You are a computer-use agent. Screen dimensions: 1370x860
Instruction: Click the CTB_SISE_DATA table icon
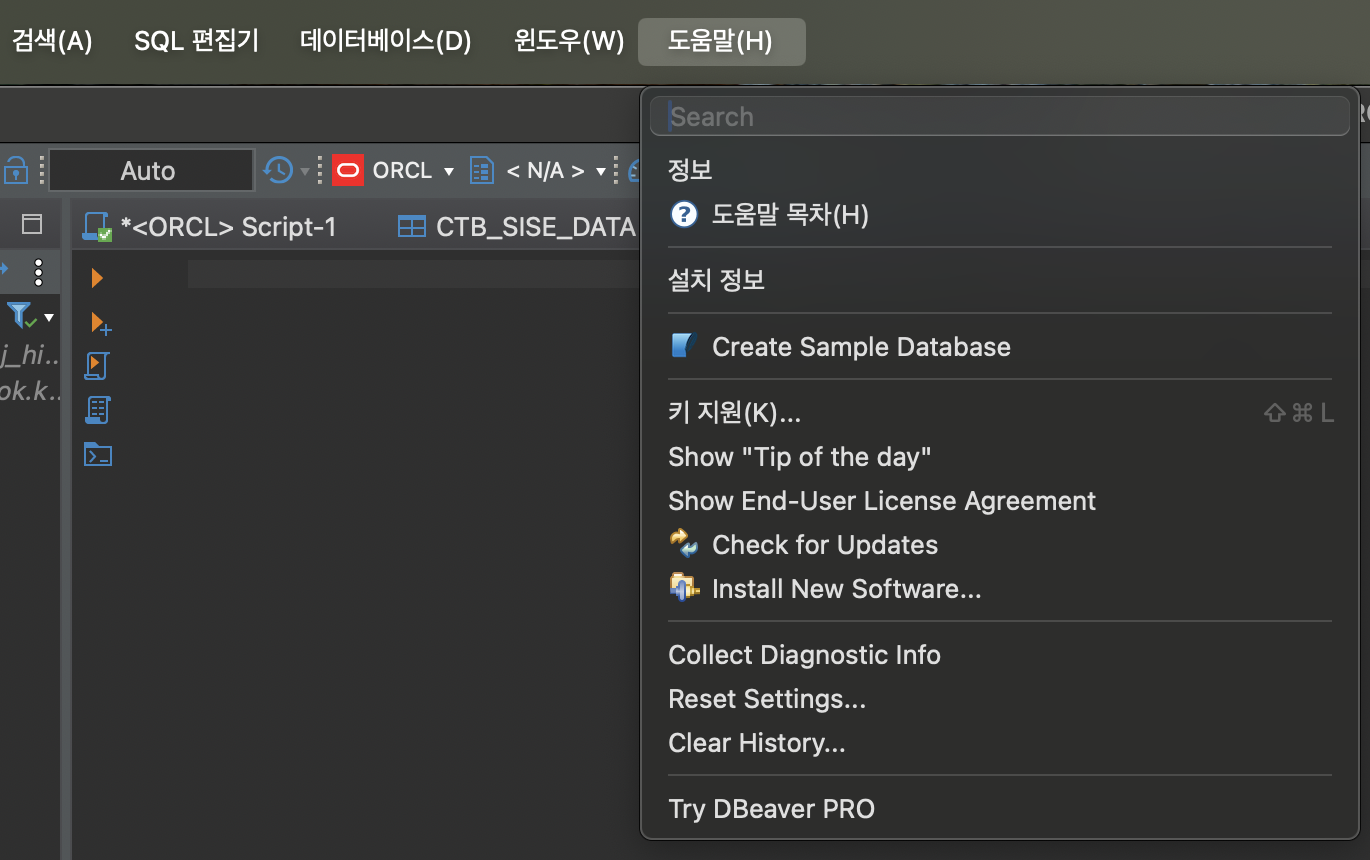[x=411, y=227]
